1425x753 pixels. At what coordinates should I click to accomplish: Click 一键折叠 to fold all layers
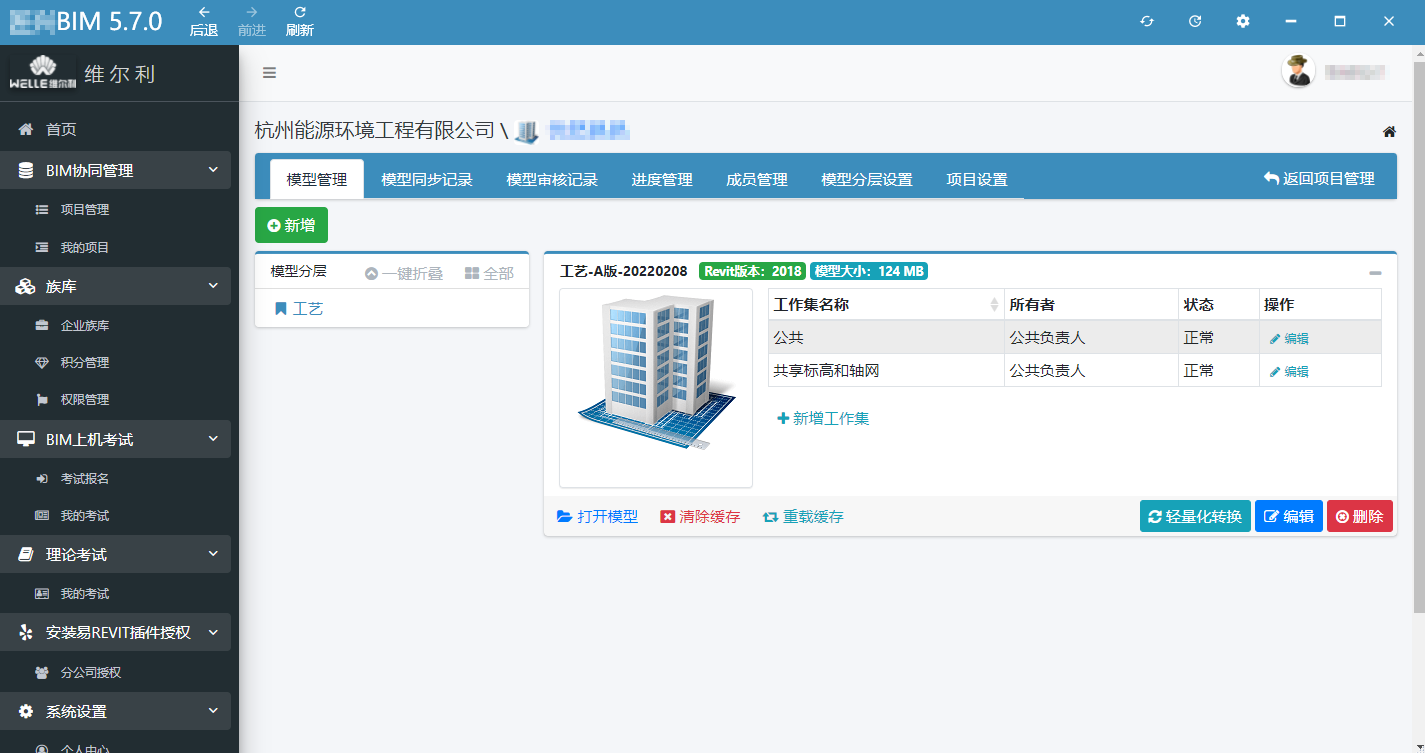click(x=403, y=273)
